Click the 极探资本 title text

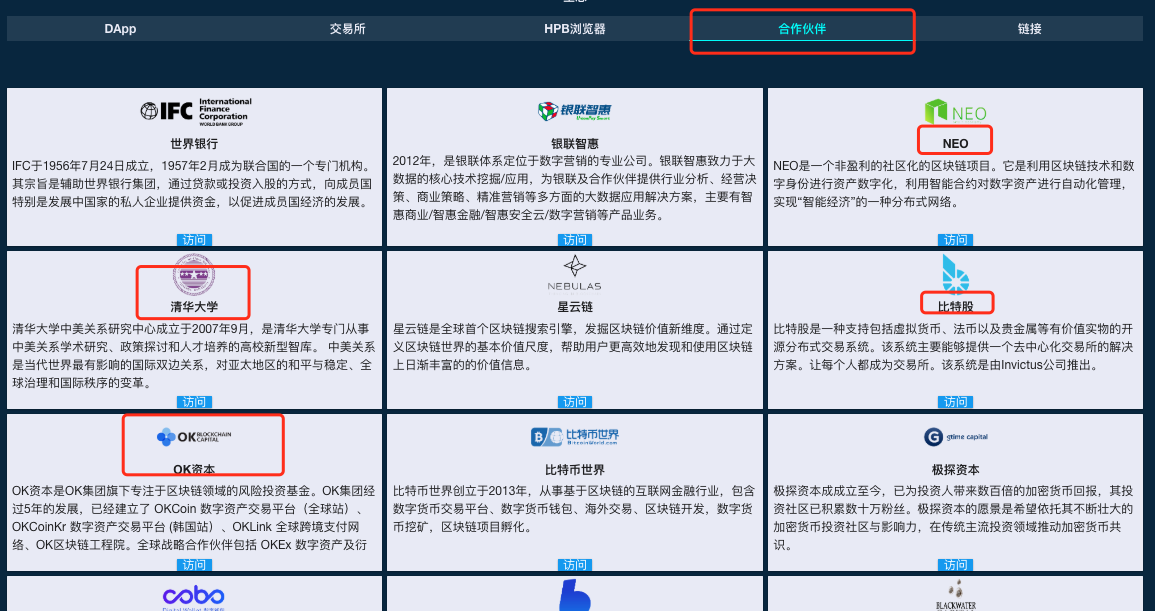point(955,469)
